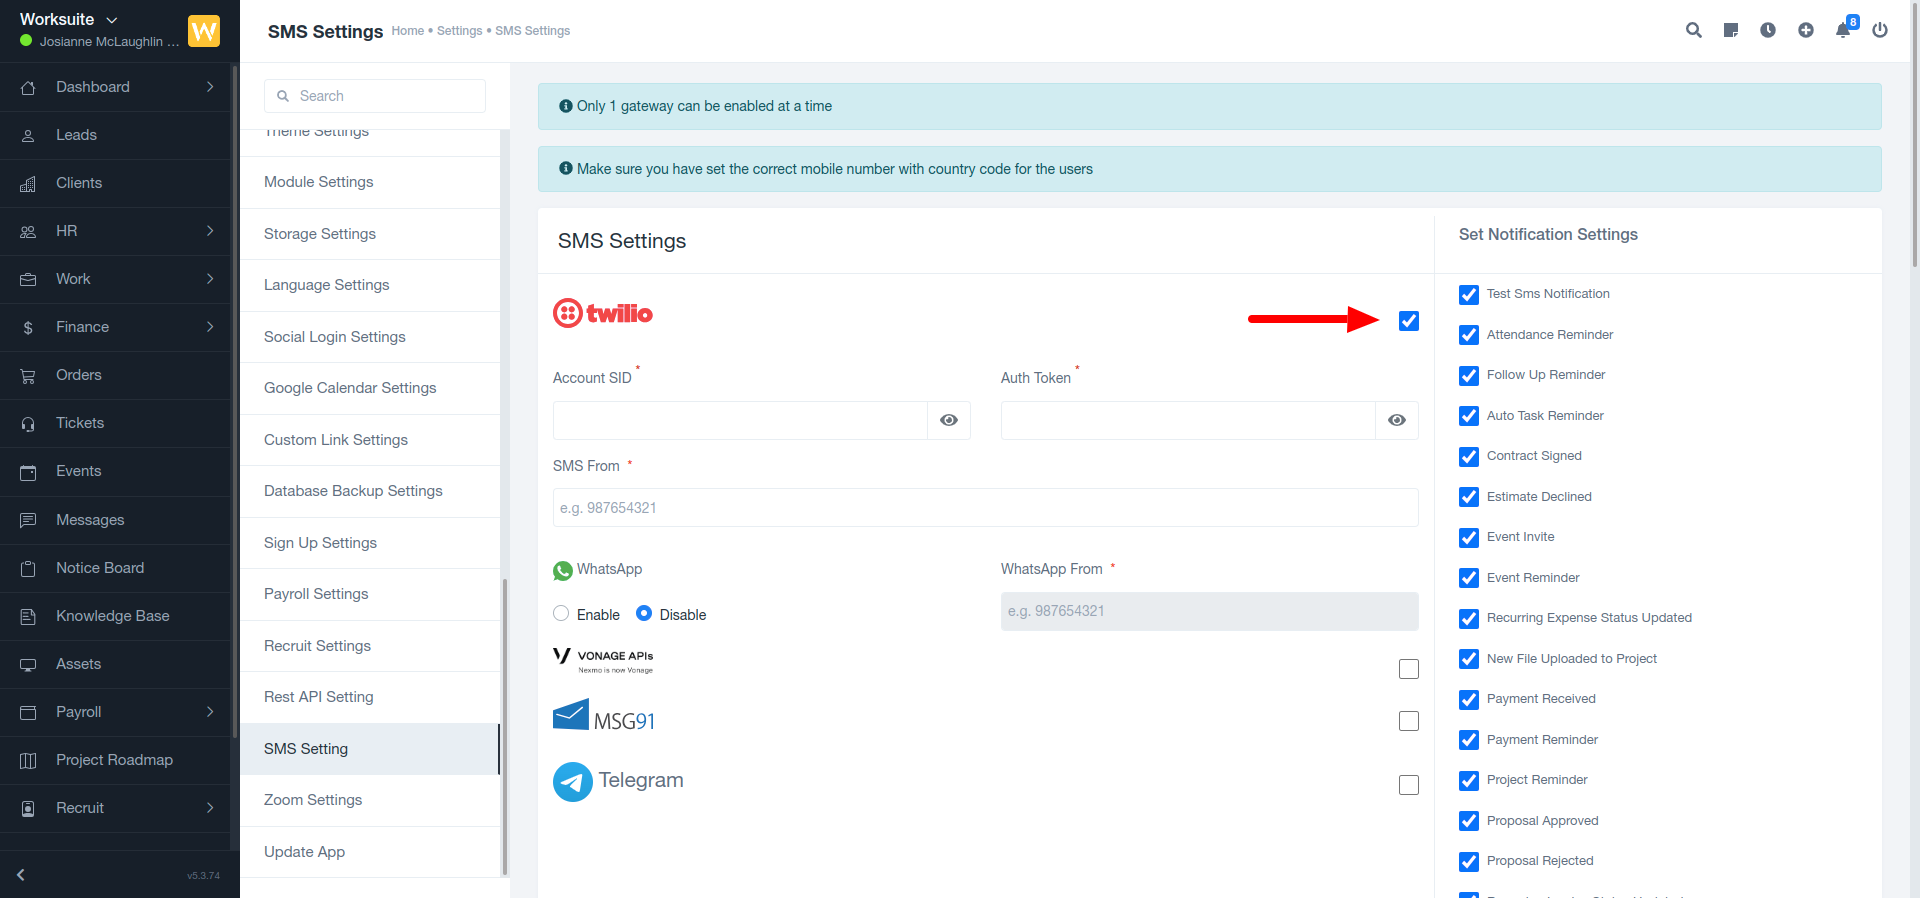Open sticky notes icon in header
This screenshot has height=898, width=1920.
[1731, 30]
